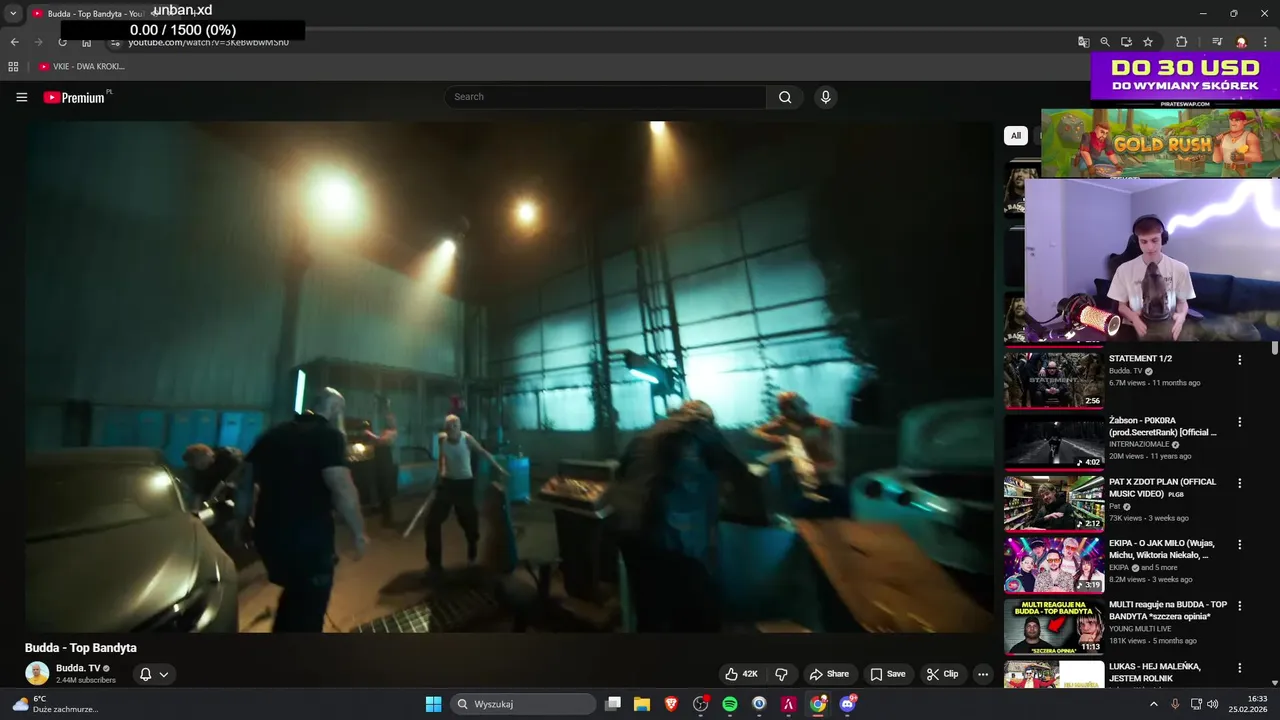Open the Żabson - POKORA video title
This screenshot has height=720, width=1280.
pyautogui.click(x=1163, y=426)
